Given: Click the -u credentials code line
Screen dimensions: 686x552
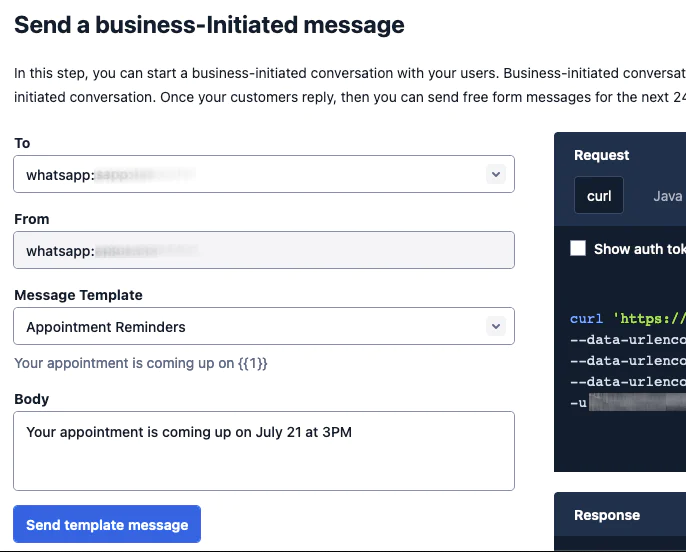Looking at the screenshot, I should [628, 402].
